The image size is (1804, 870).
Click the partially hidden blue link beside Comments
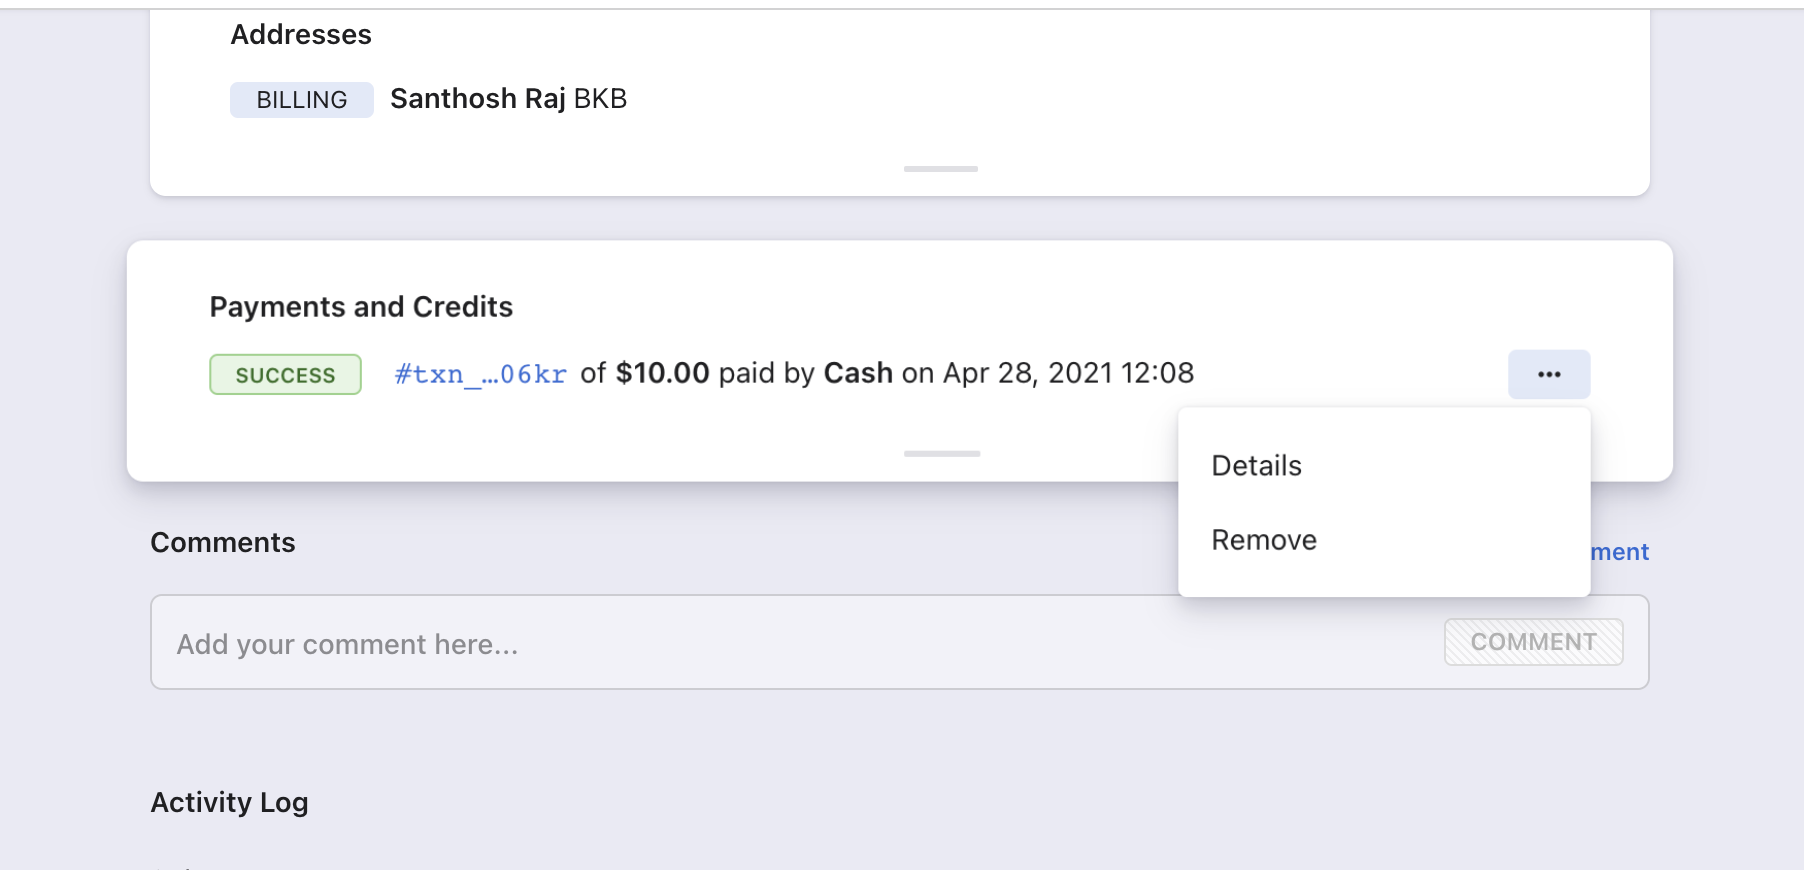[1619, 552]
